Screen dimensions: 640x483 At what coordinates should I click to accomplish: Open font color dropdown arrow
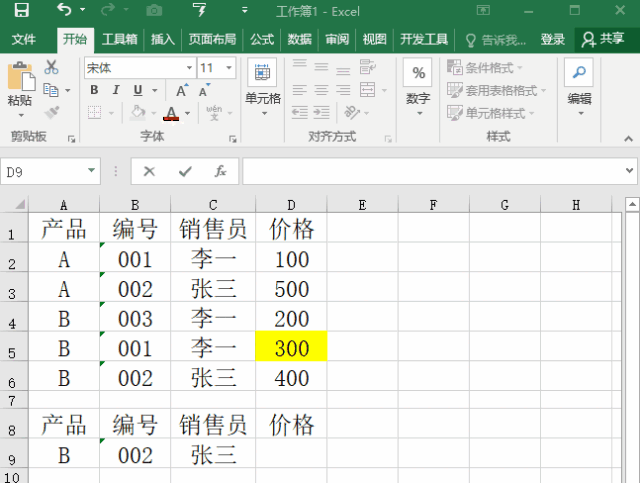point(187,113)
